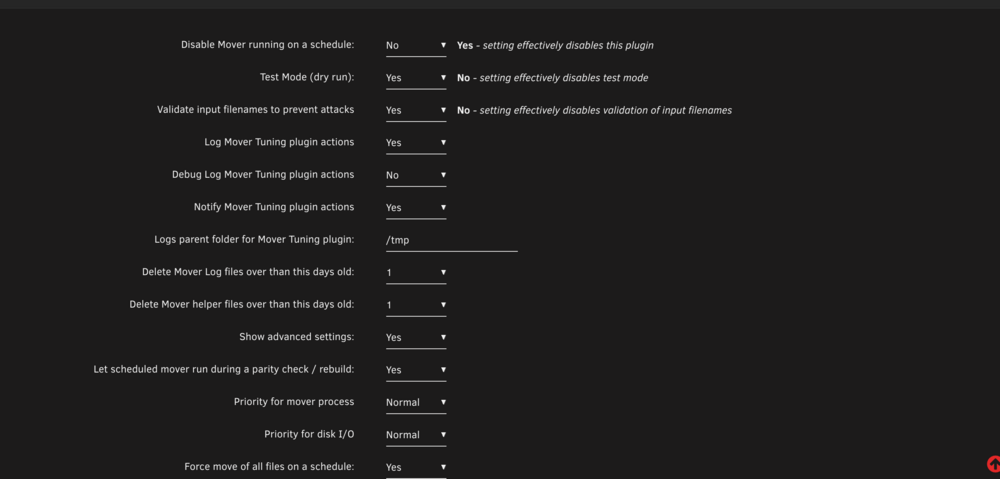The height and width of the screenshot is (479, 1000).
Task: Click the 'Notify Mover Tuning plugin actions' label
Action: click(274, 207)
